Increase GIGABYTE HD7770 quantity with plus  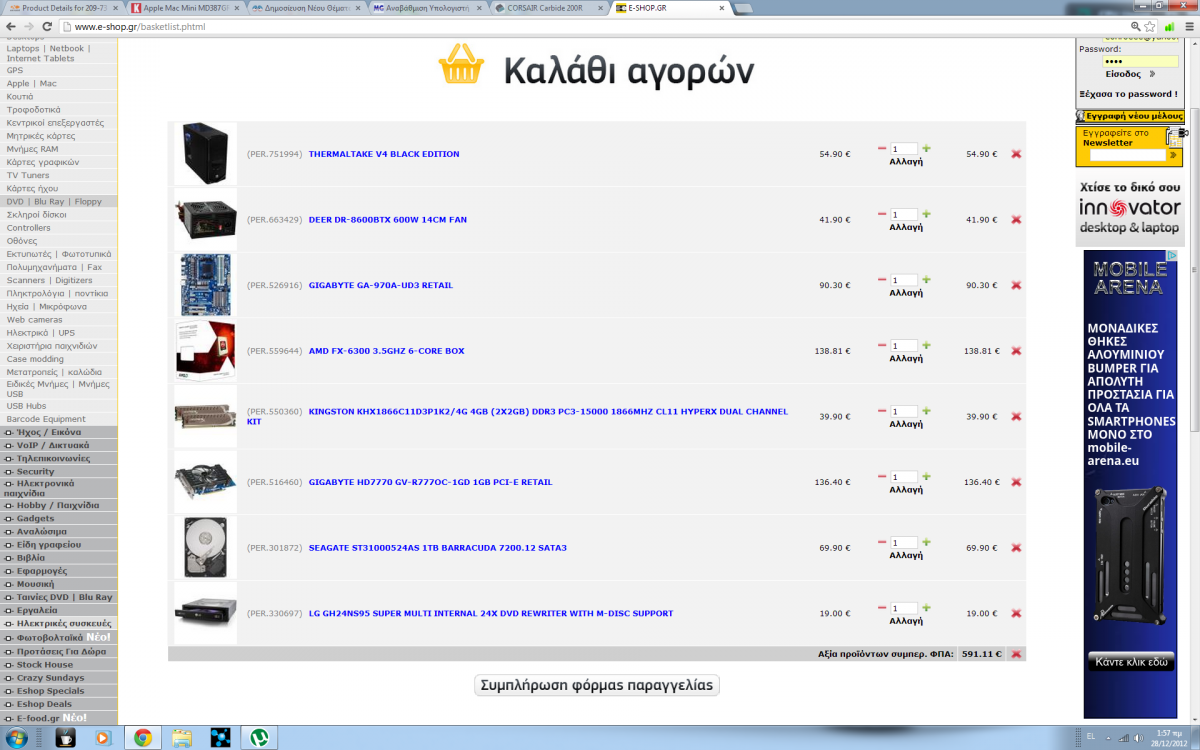pyautogui.click(x=926, y=476)
